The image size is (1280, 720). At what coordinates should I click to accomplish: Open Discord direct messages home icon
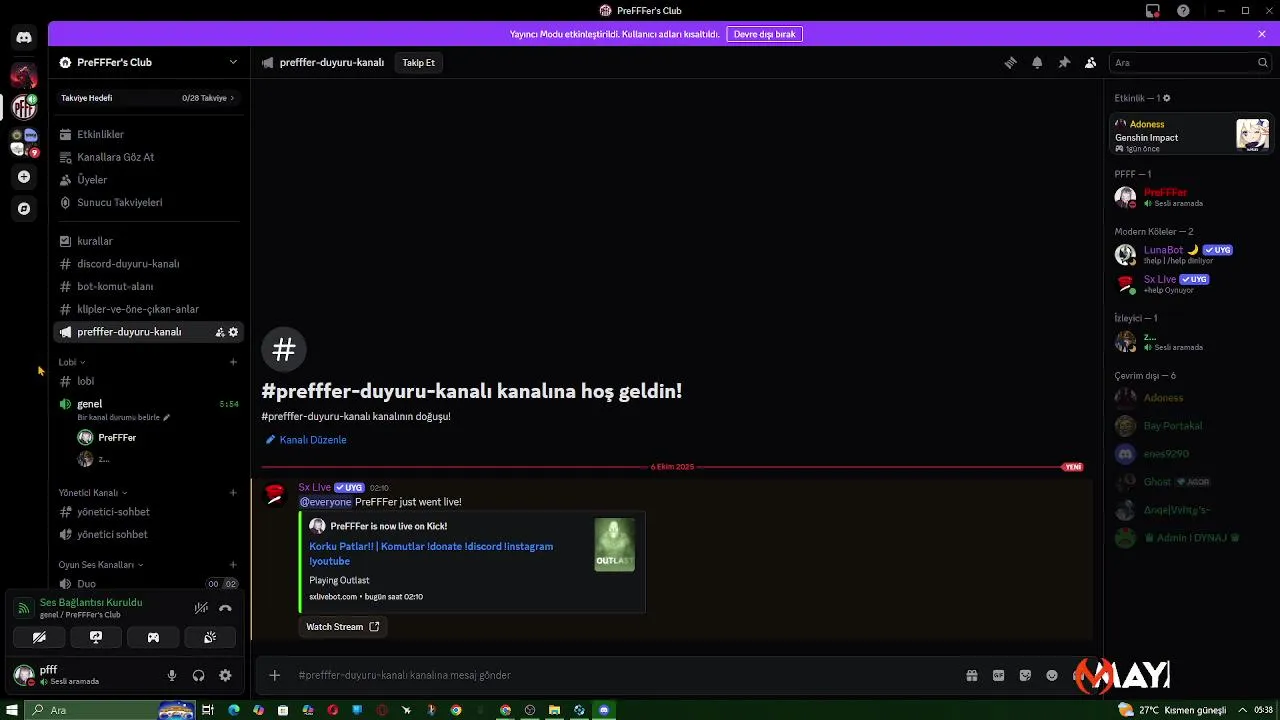(24, 38)
